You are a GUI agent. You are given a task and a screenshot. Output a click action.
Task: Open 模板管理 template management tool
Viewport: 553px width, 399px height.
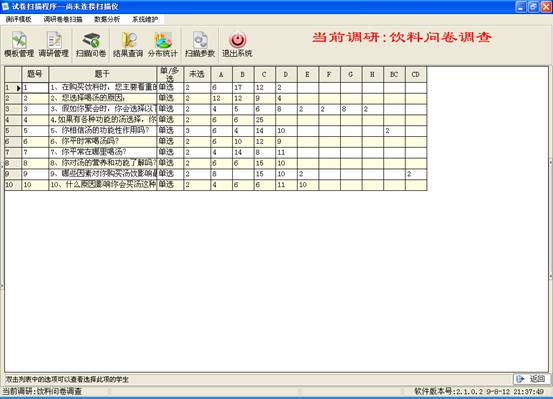[x=19, y=45]
